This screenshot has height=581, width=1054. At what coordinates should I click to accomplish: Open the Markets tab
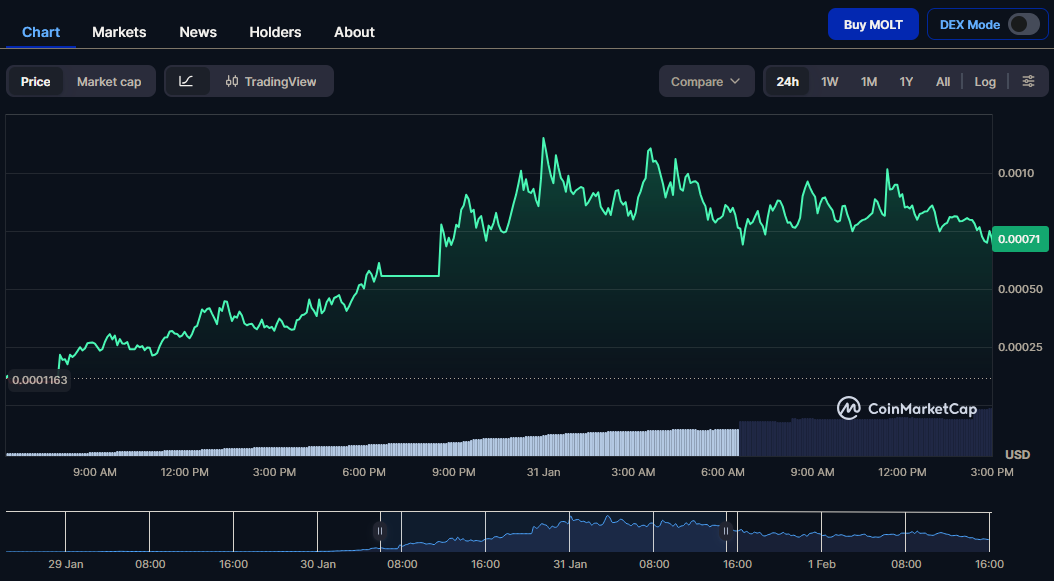pyautogui.click(x=119, y=32)
